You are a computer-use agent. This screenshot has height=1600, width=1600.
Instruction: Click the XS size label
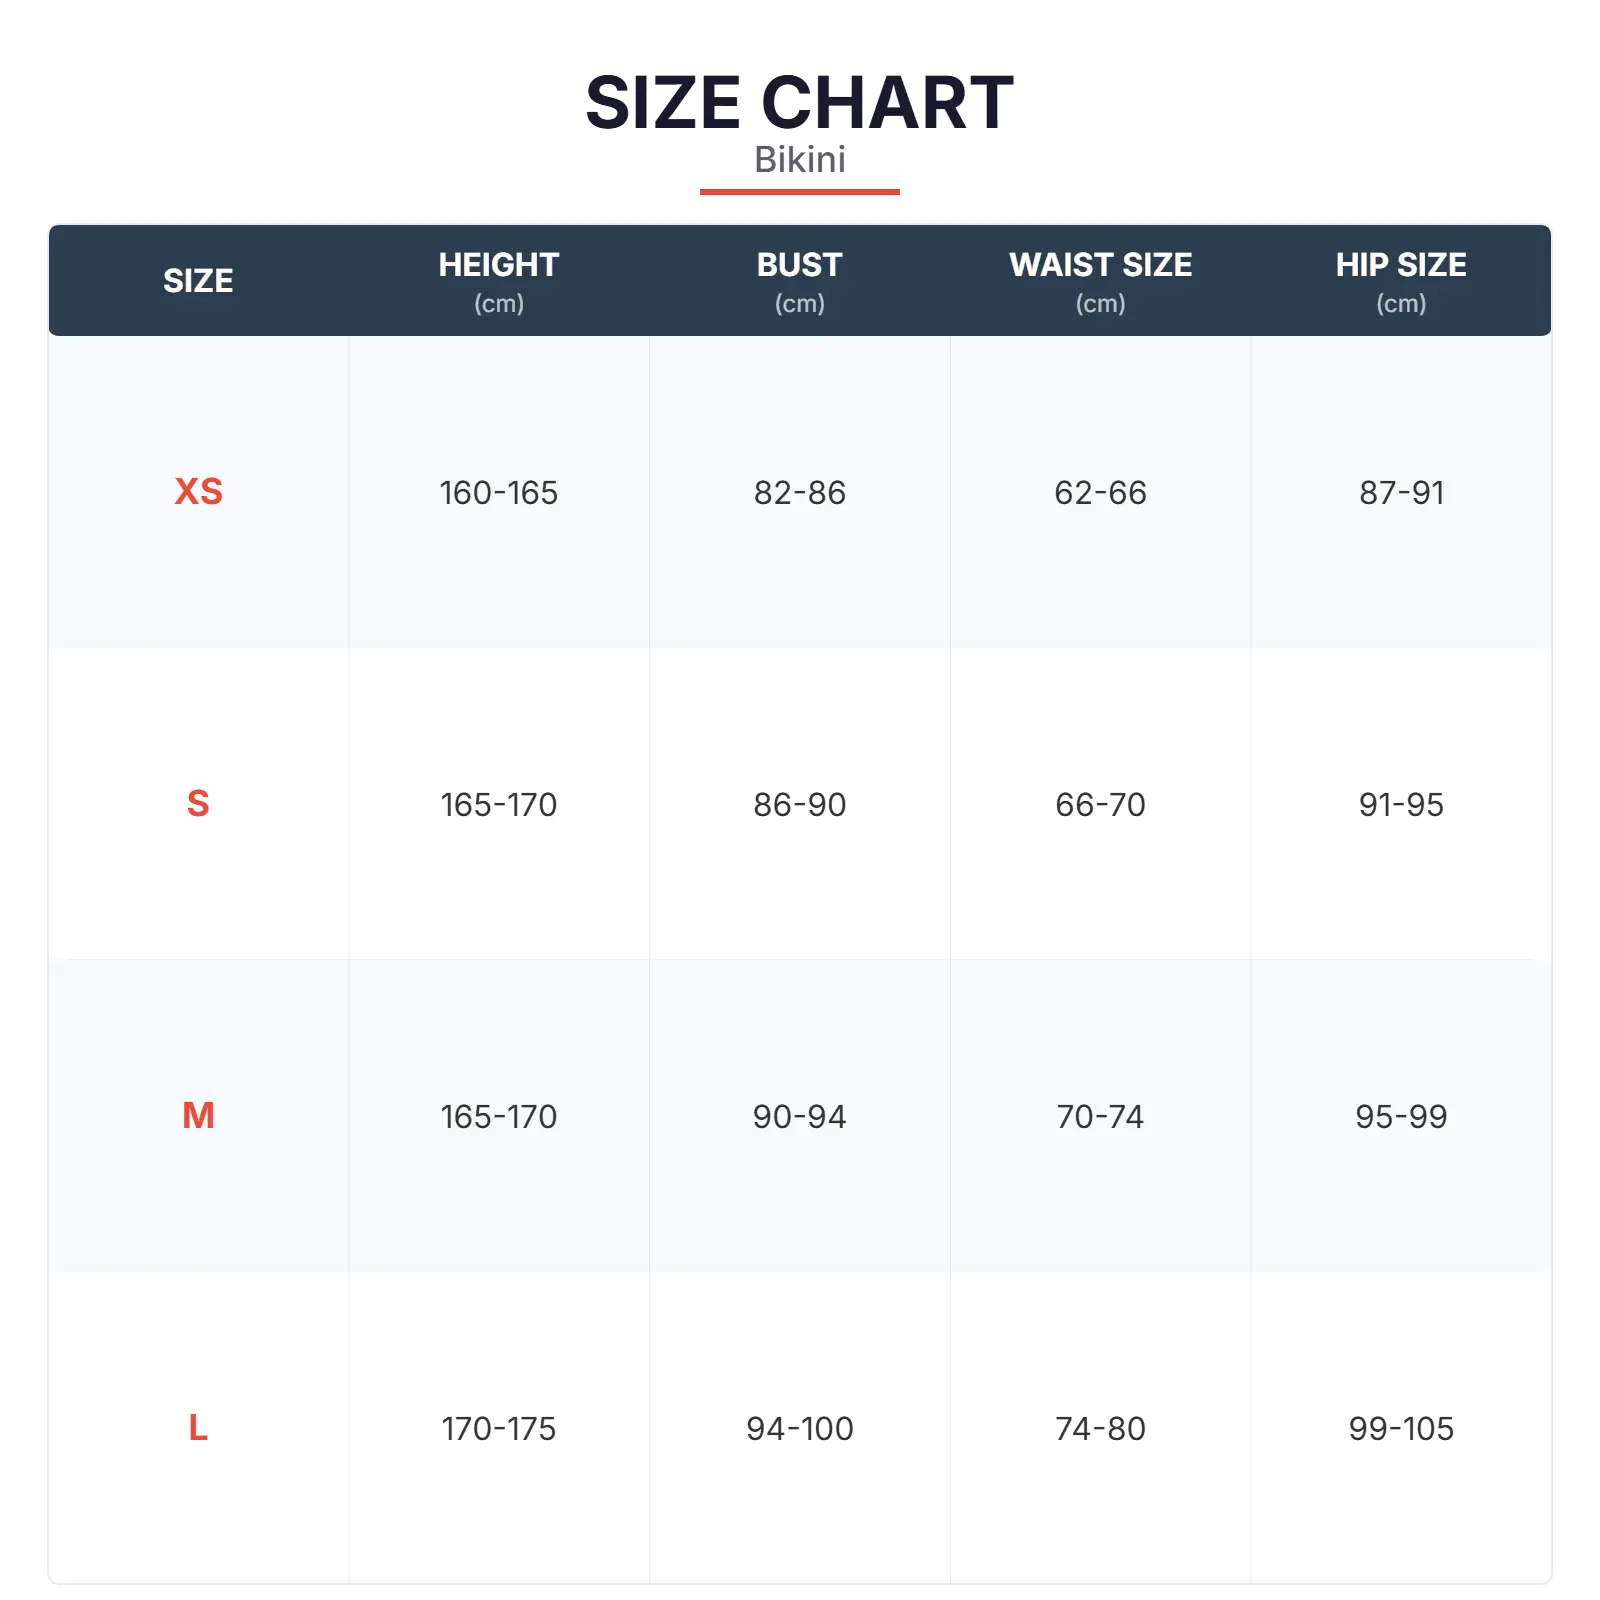[198, 491]
